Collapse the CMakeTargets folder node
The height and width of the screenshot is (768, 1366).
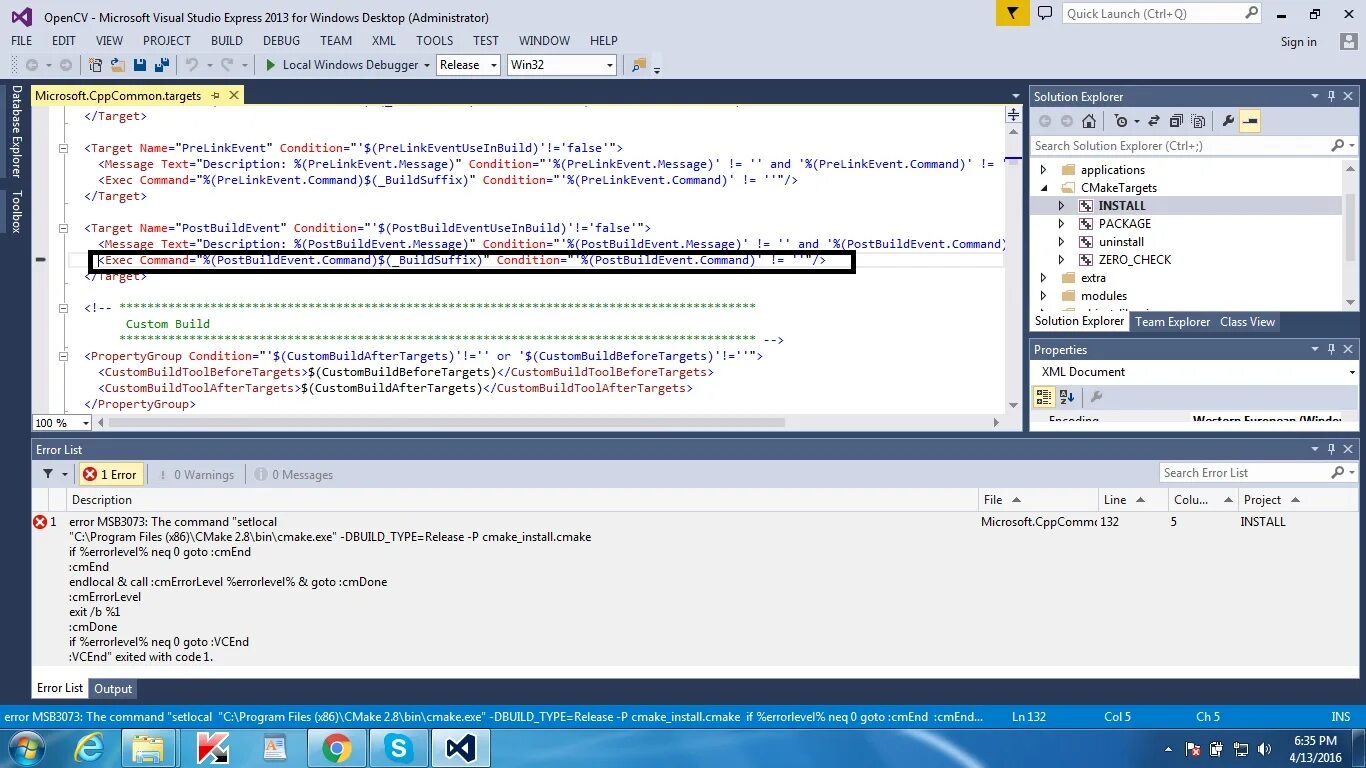pos(1044,188)
